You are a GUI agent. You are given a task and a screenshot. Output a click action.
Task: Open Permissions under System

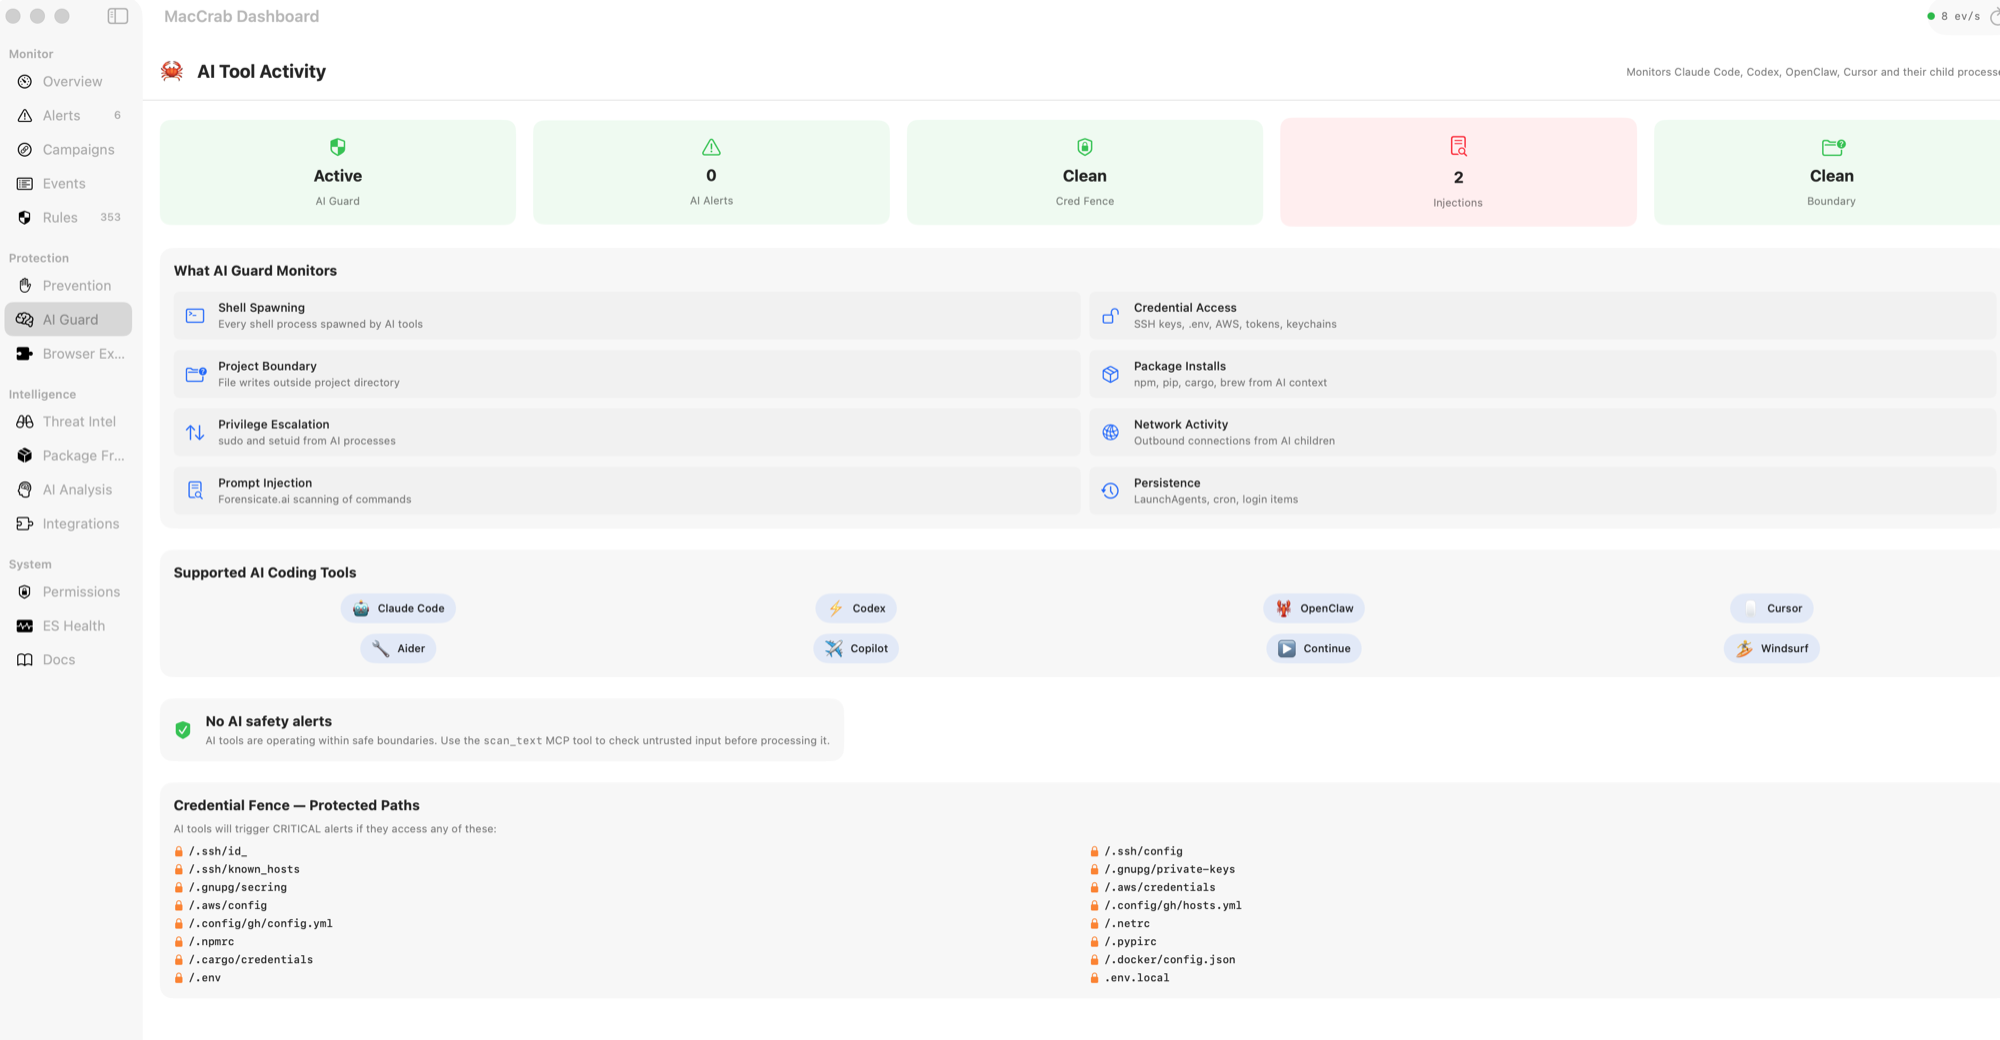80,591
